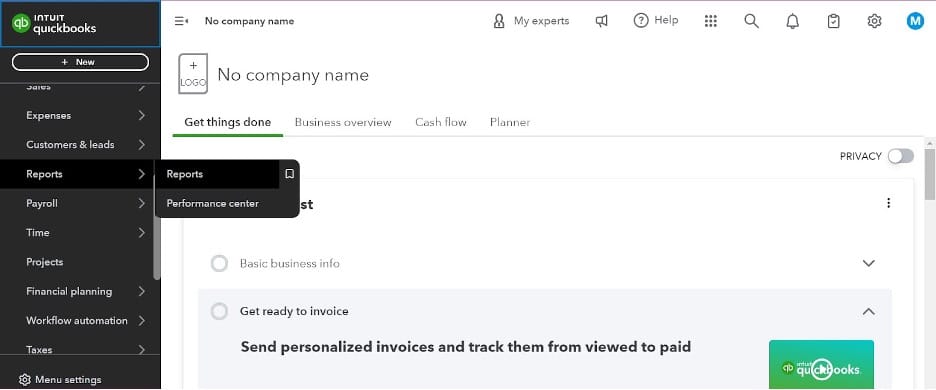
Task: Expand the Reports sidebar chevron
Action: (141, 174)
